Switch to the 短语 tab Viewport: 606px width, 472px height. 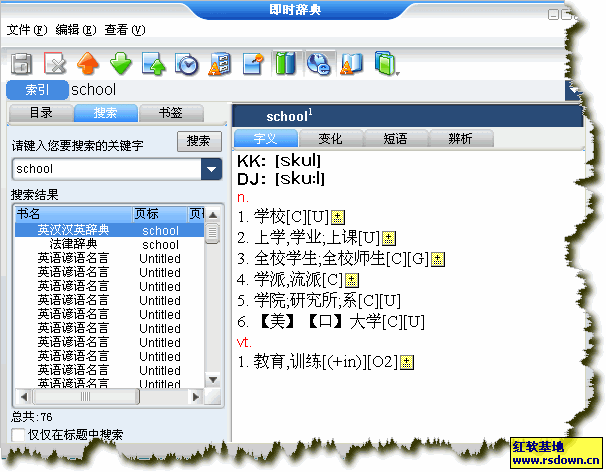(x=394, y=139)
